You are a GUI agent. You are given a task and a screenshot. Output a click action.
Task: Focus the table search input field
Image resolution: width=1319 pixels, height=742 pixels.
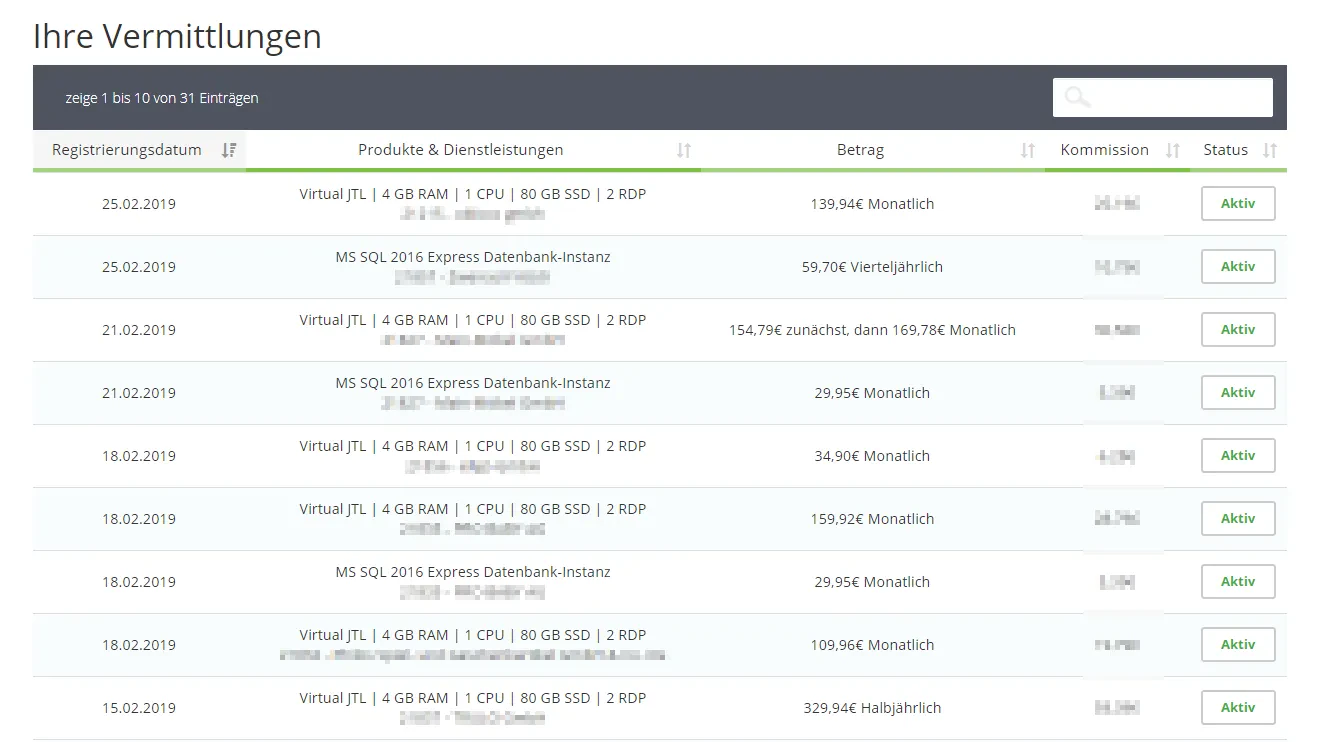(x=1162, y=97)
